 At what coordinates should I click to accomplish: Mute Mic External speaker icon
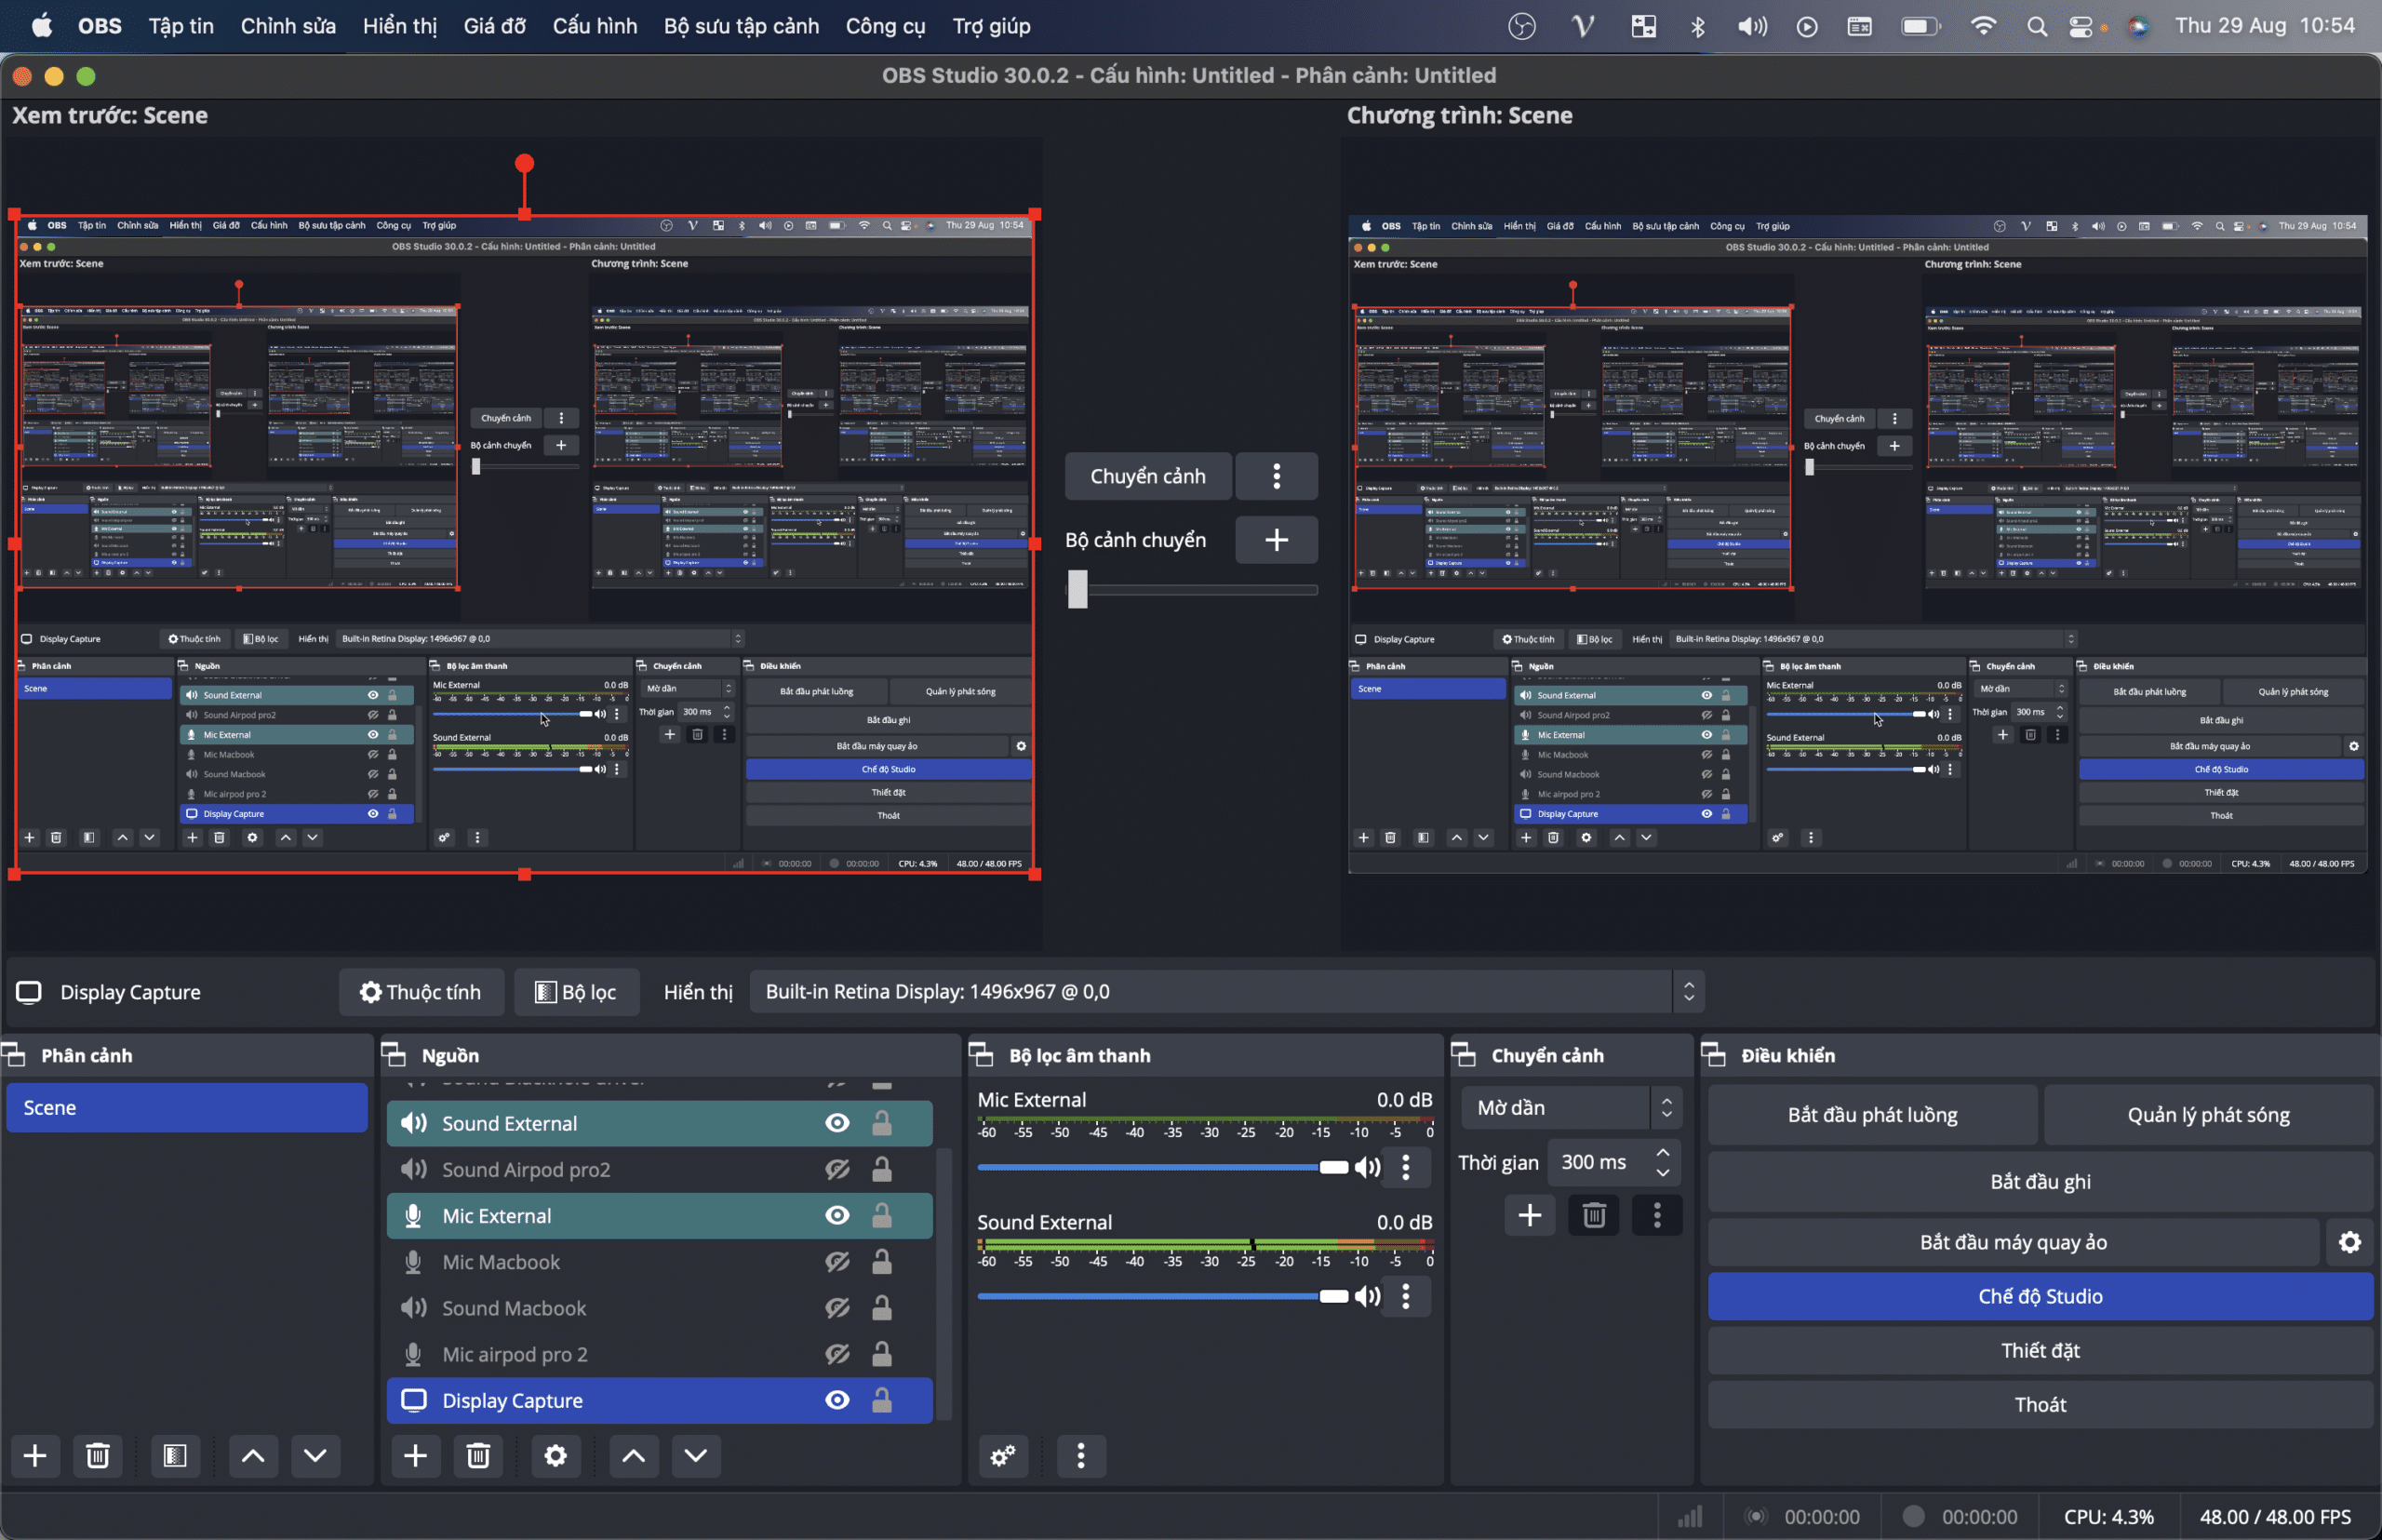(x=1367, y=1167)
